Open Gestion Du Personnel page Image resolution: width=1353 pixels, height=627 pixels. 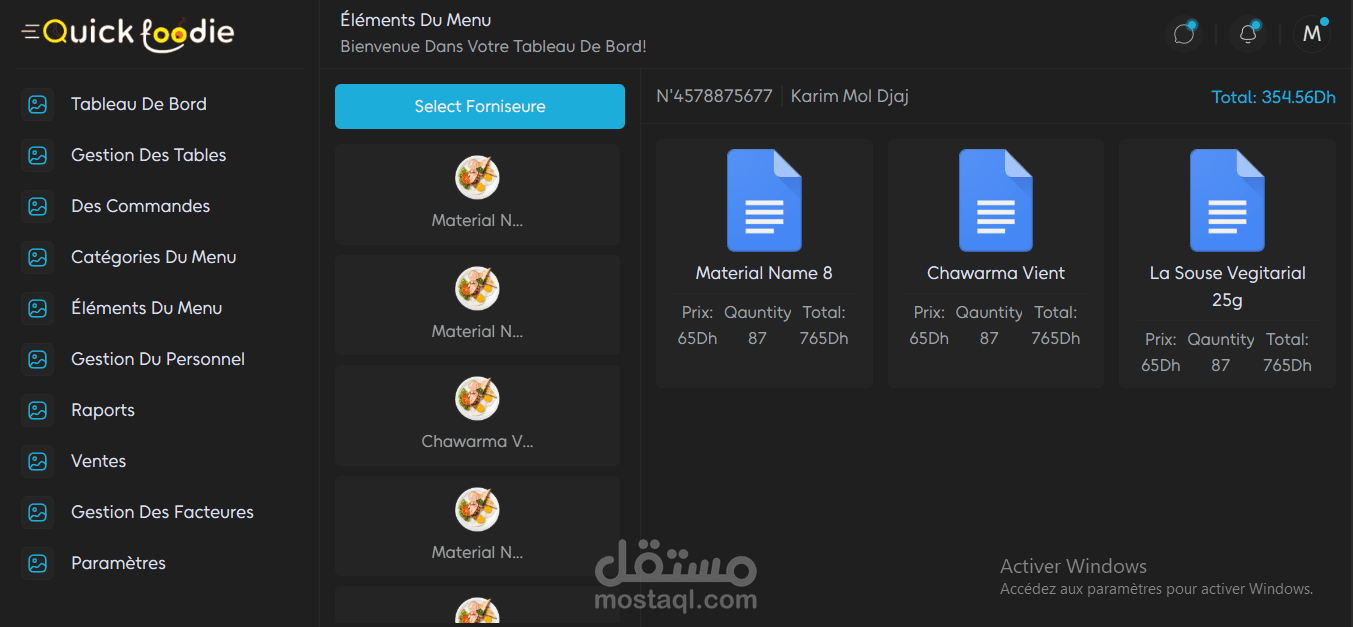click(158, 359)
